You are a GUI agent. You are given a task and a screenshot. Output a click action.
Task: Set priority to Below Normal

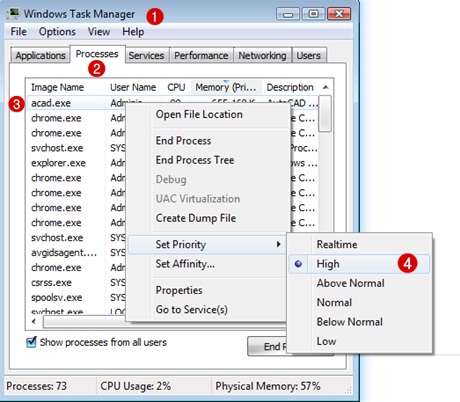pos(359,322)
